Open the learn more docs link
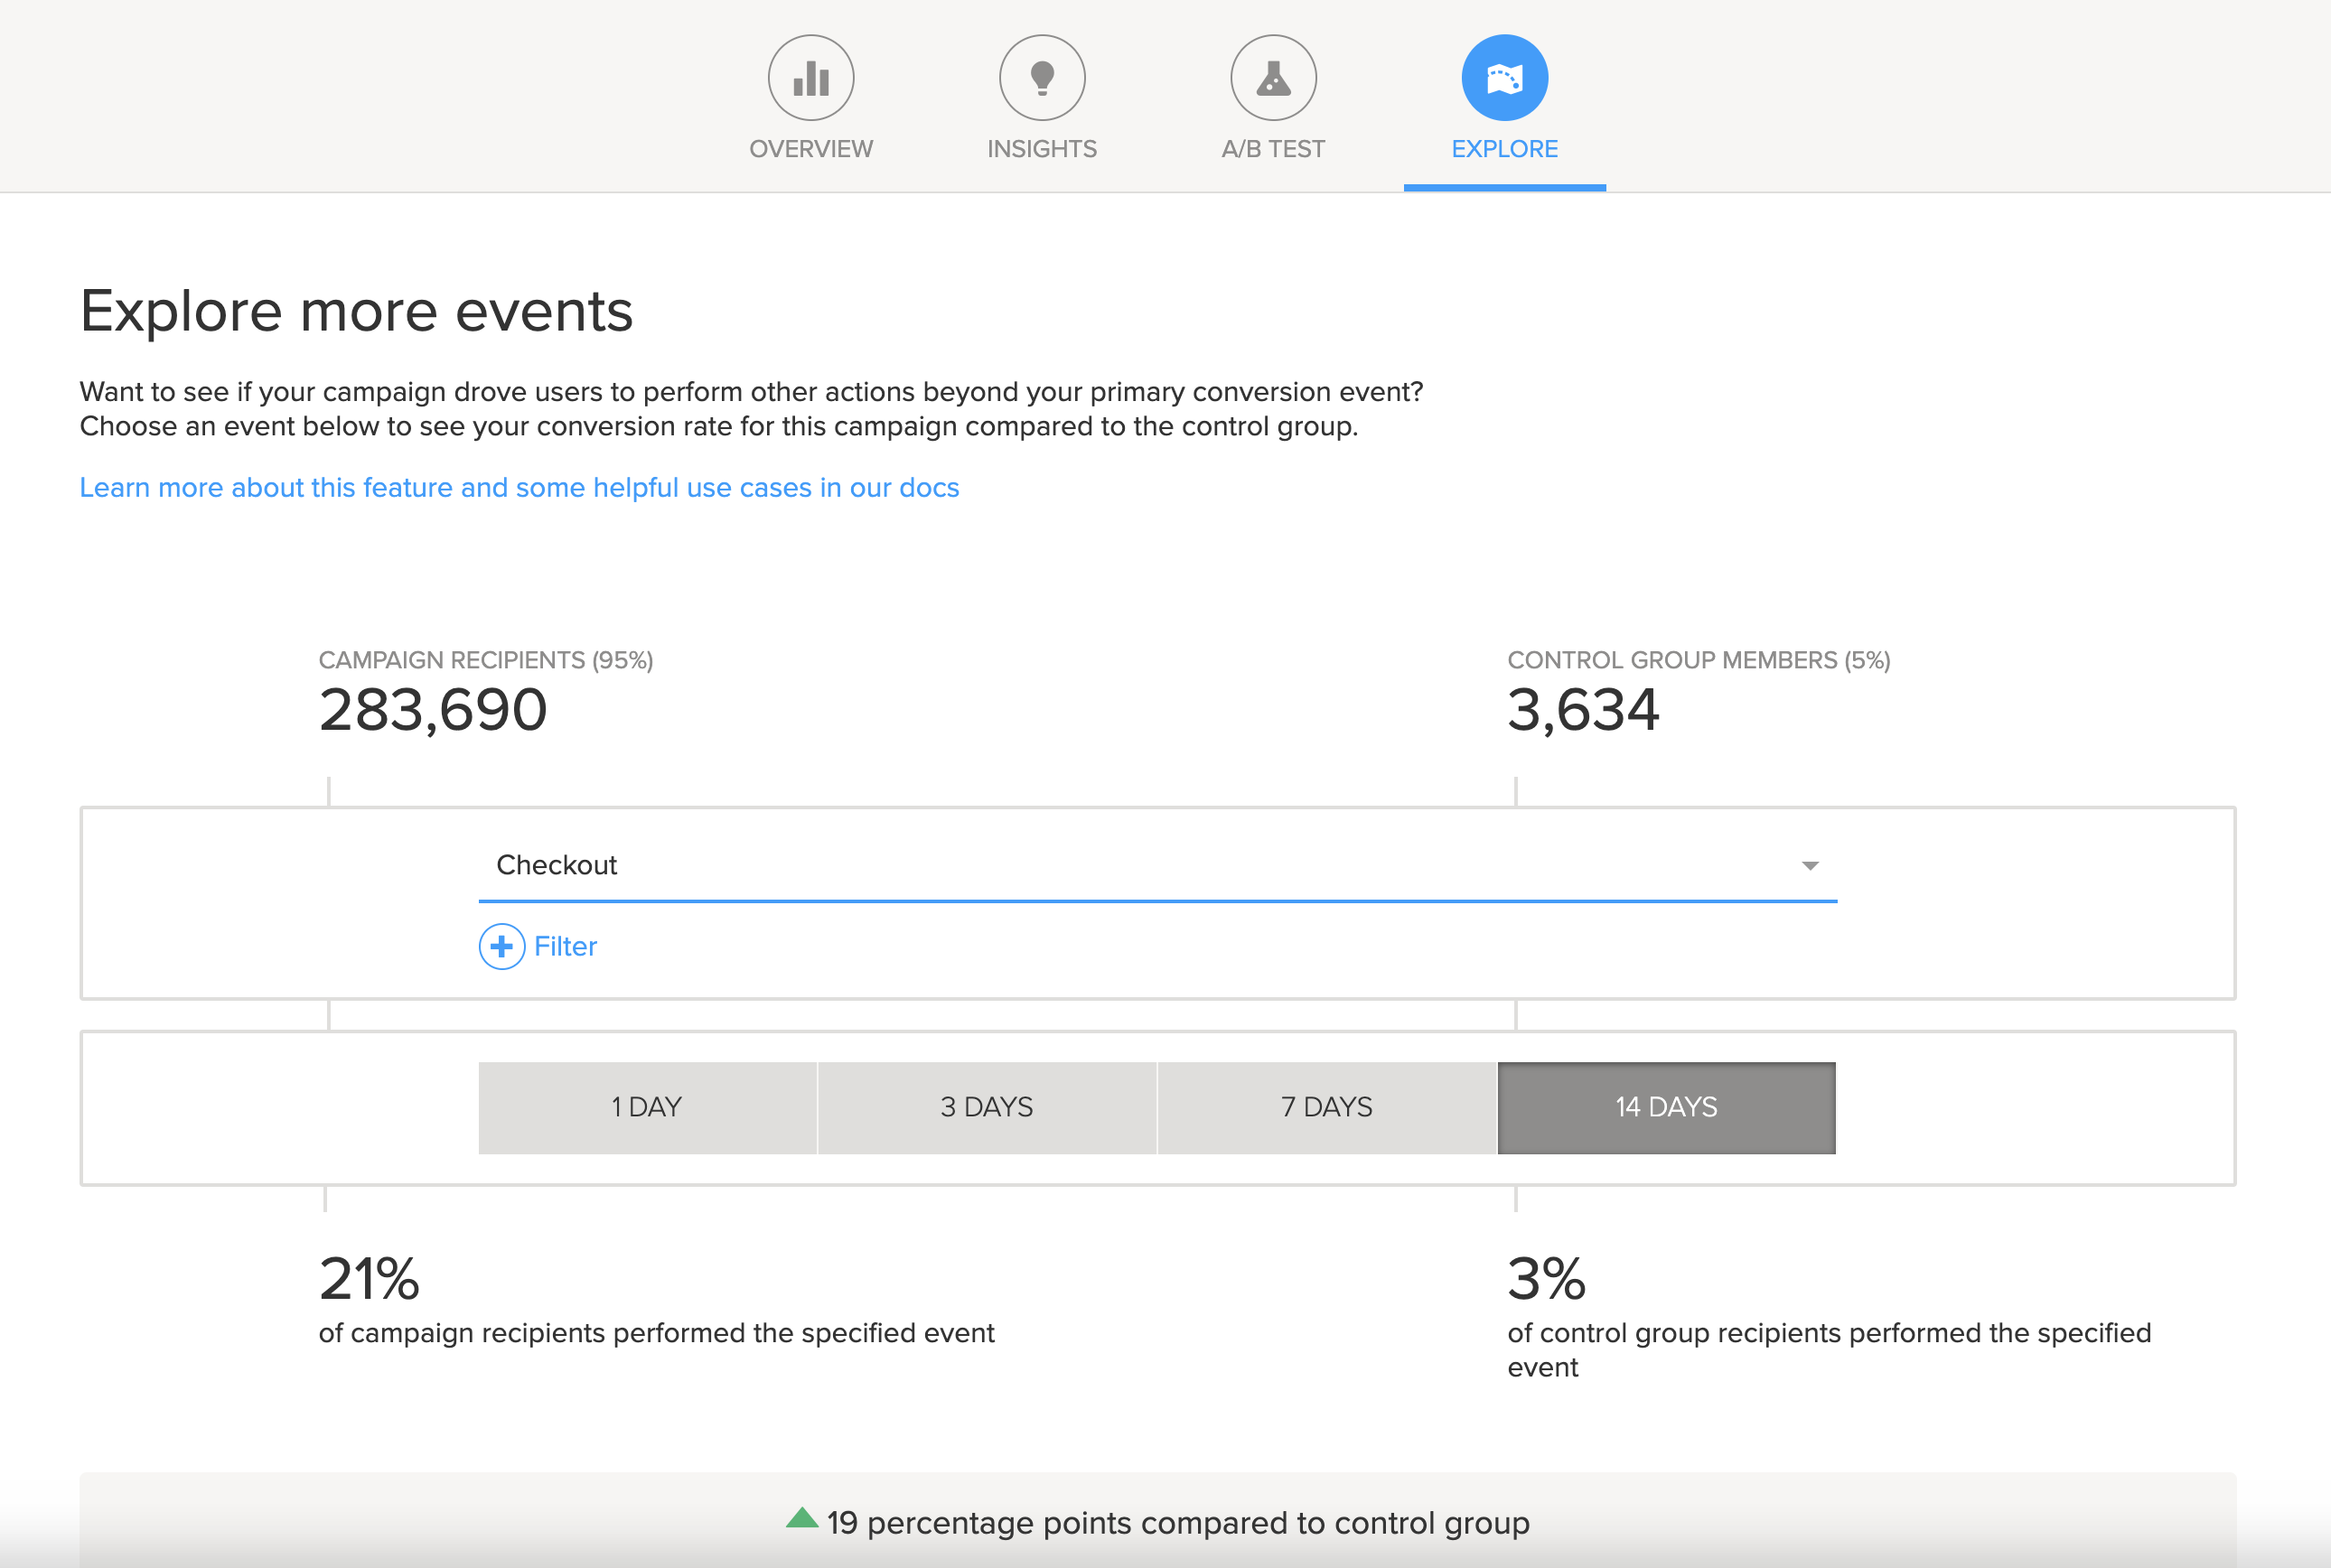The image size is (2331, 1568). pos(519,487)
